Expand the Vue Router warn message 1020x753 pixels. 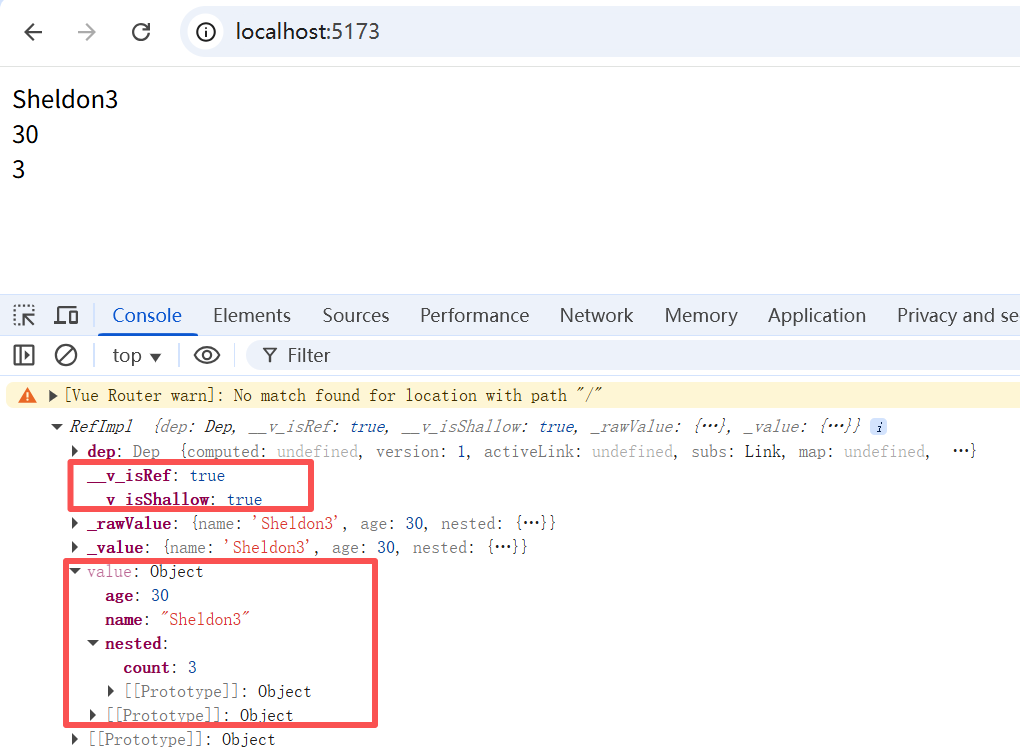tap(53, 395)
